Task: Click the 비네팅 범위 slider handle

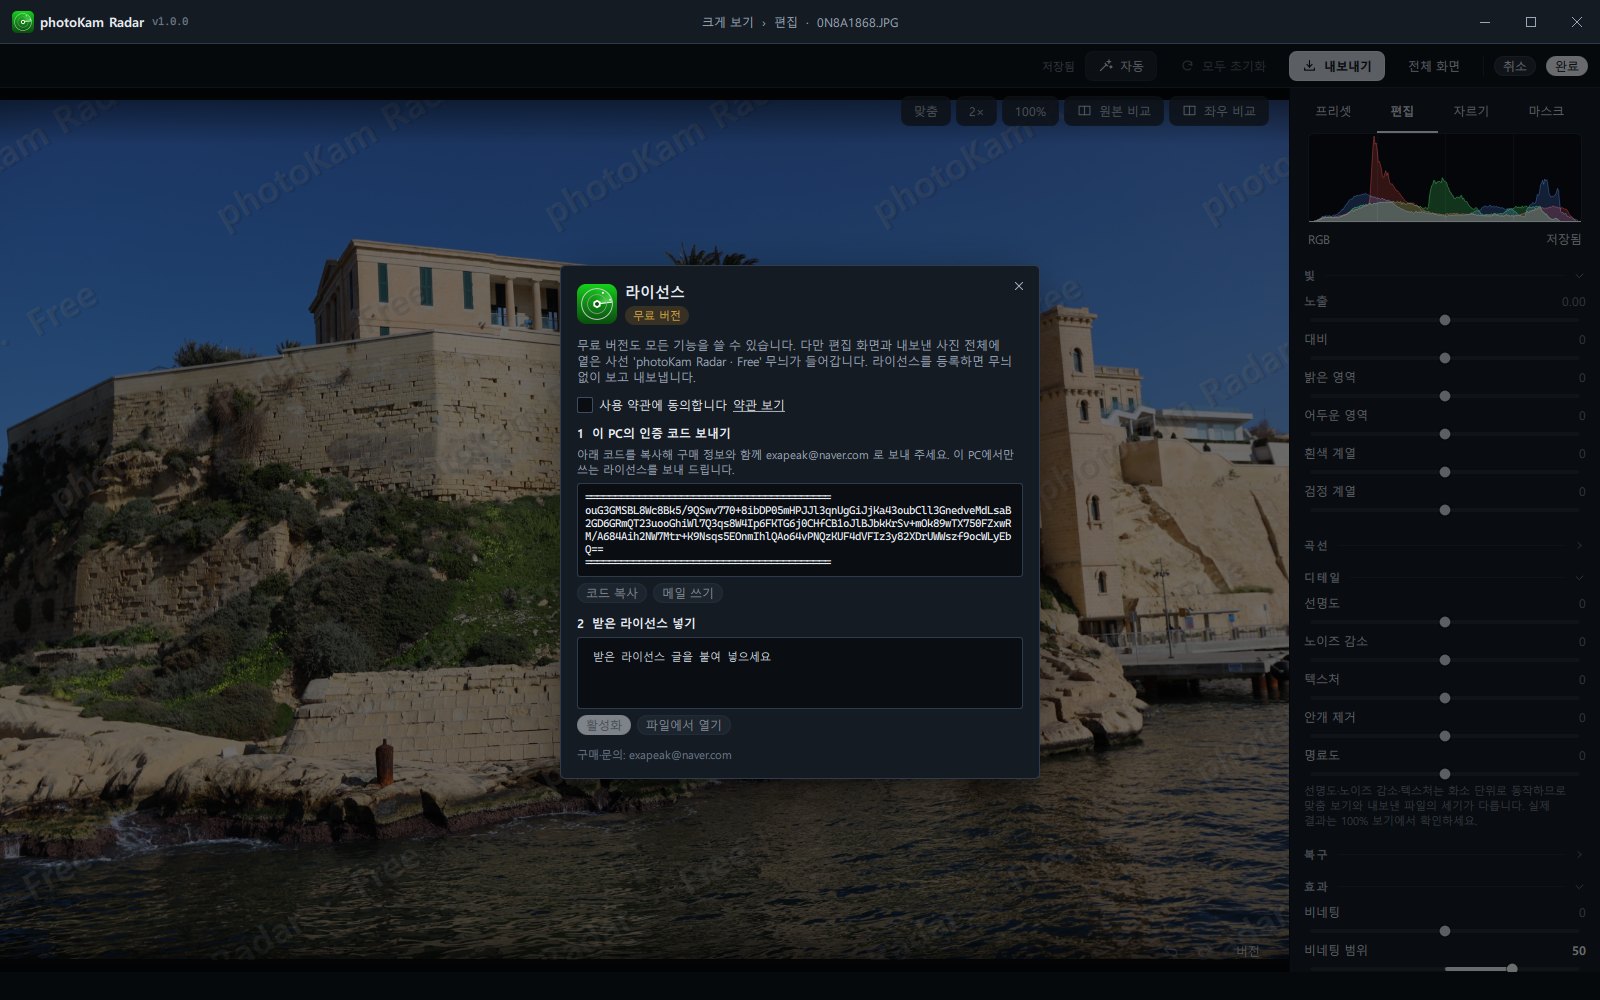Action: pos(1512,968)
